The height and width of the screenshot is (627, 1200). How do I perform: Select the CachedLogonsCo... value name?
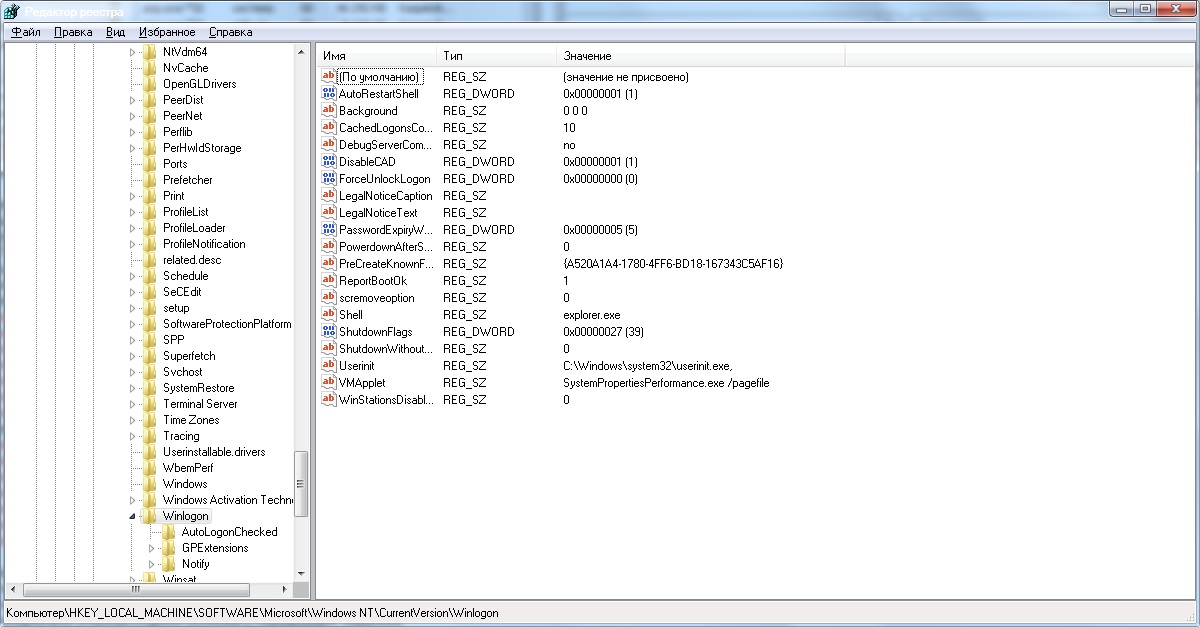(385, 128)
